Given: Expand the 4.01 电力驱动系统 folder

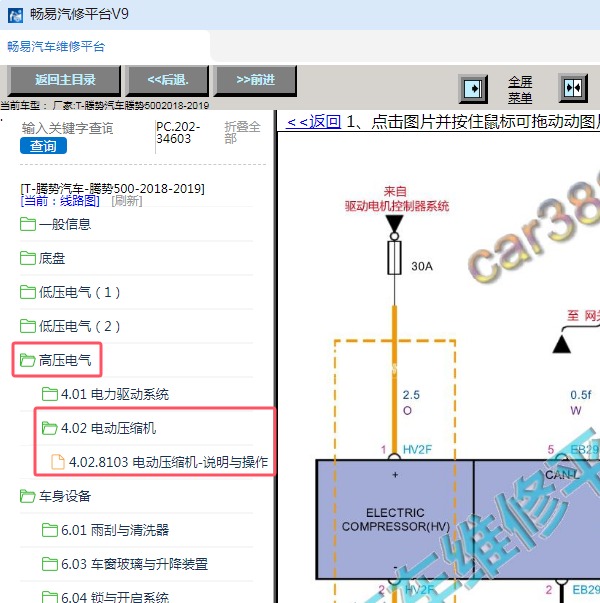Looking at the screenshot, I should pyautogui.click(x=115, y=394).
